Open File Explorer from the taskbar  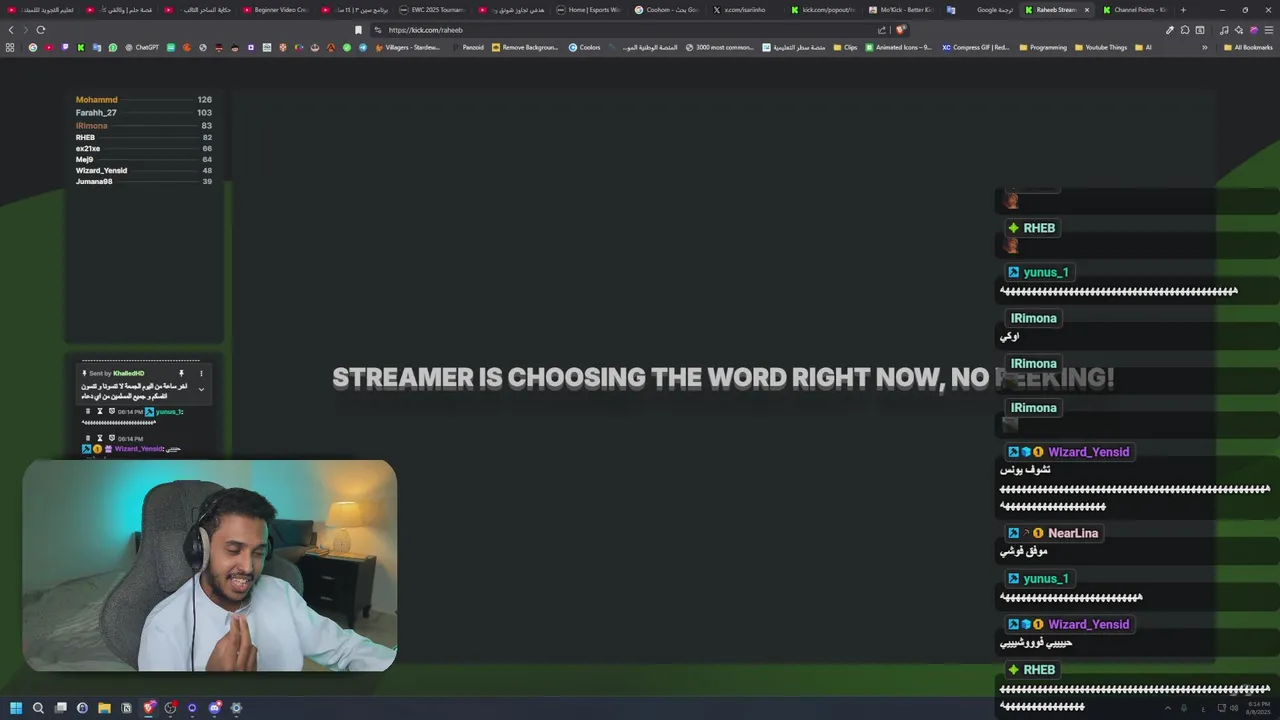(x=104, y=708)
